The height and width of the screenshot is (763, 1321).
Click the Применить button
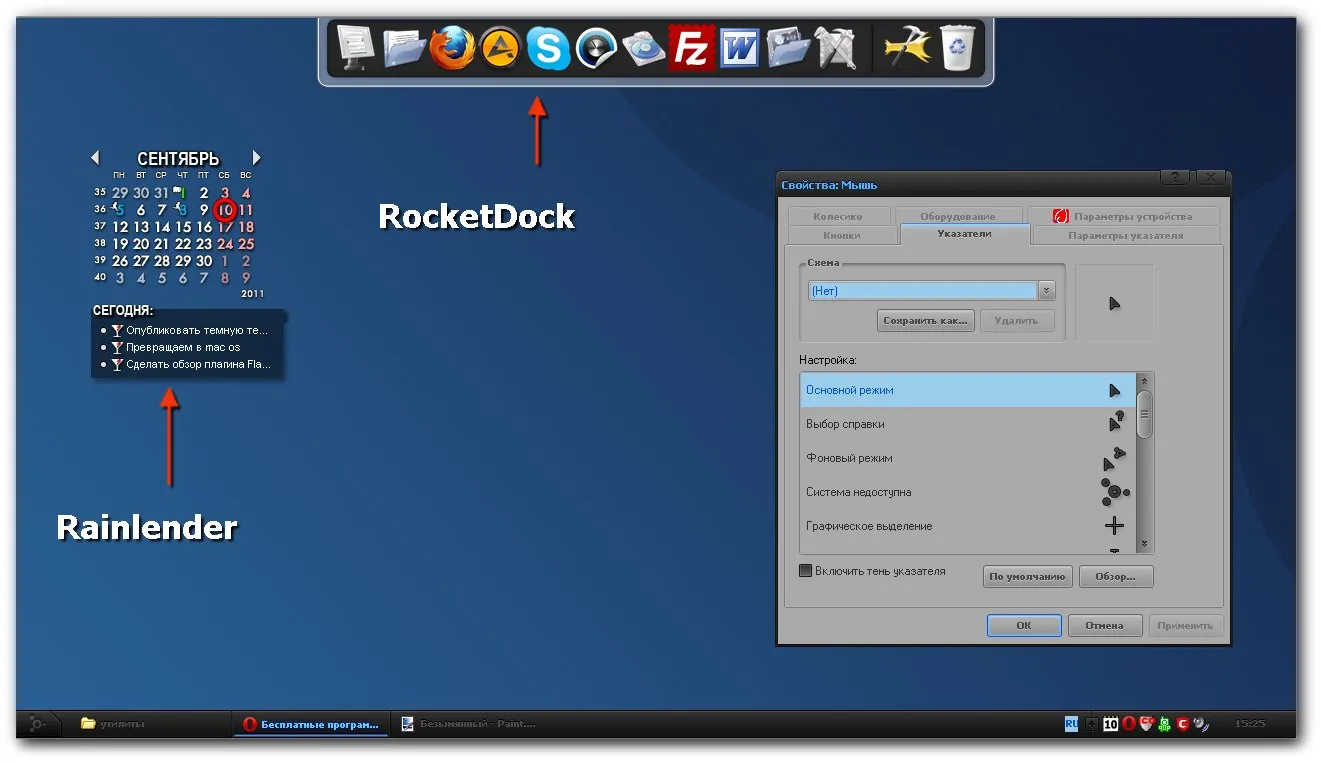click(1186, 625)
